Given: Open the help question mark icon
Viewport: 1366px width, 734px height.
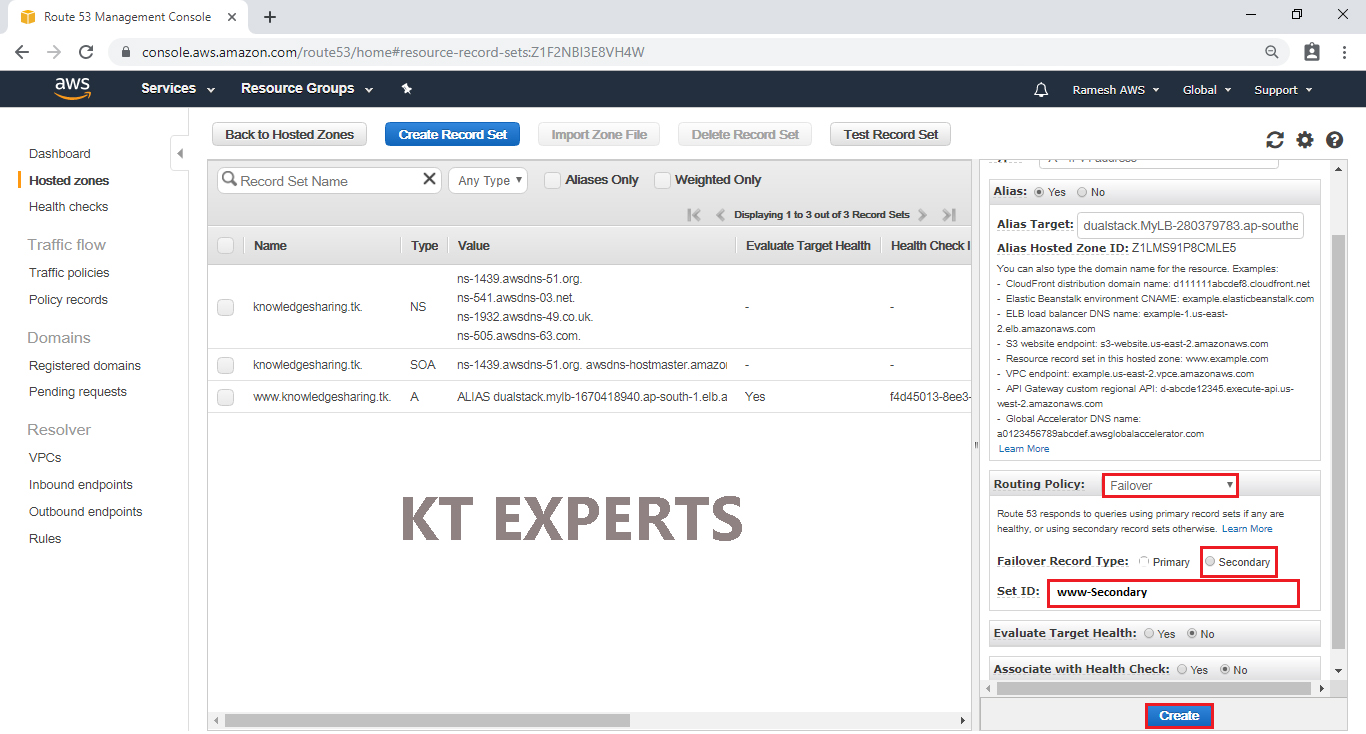Looking at the screenshot, I should (1334, 140).
